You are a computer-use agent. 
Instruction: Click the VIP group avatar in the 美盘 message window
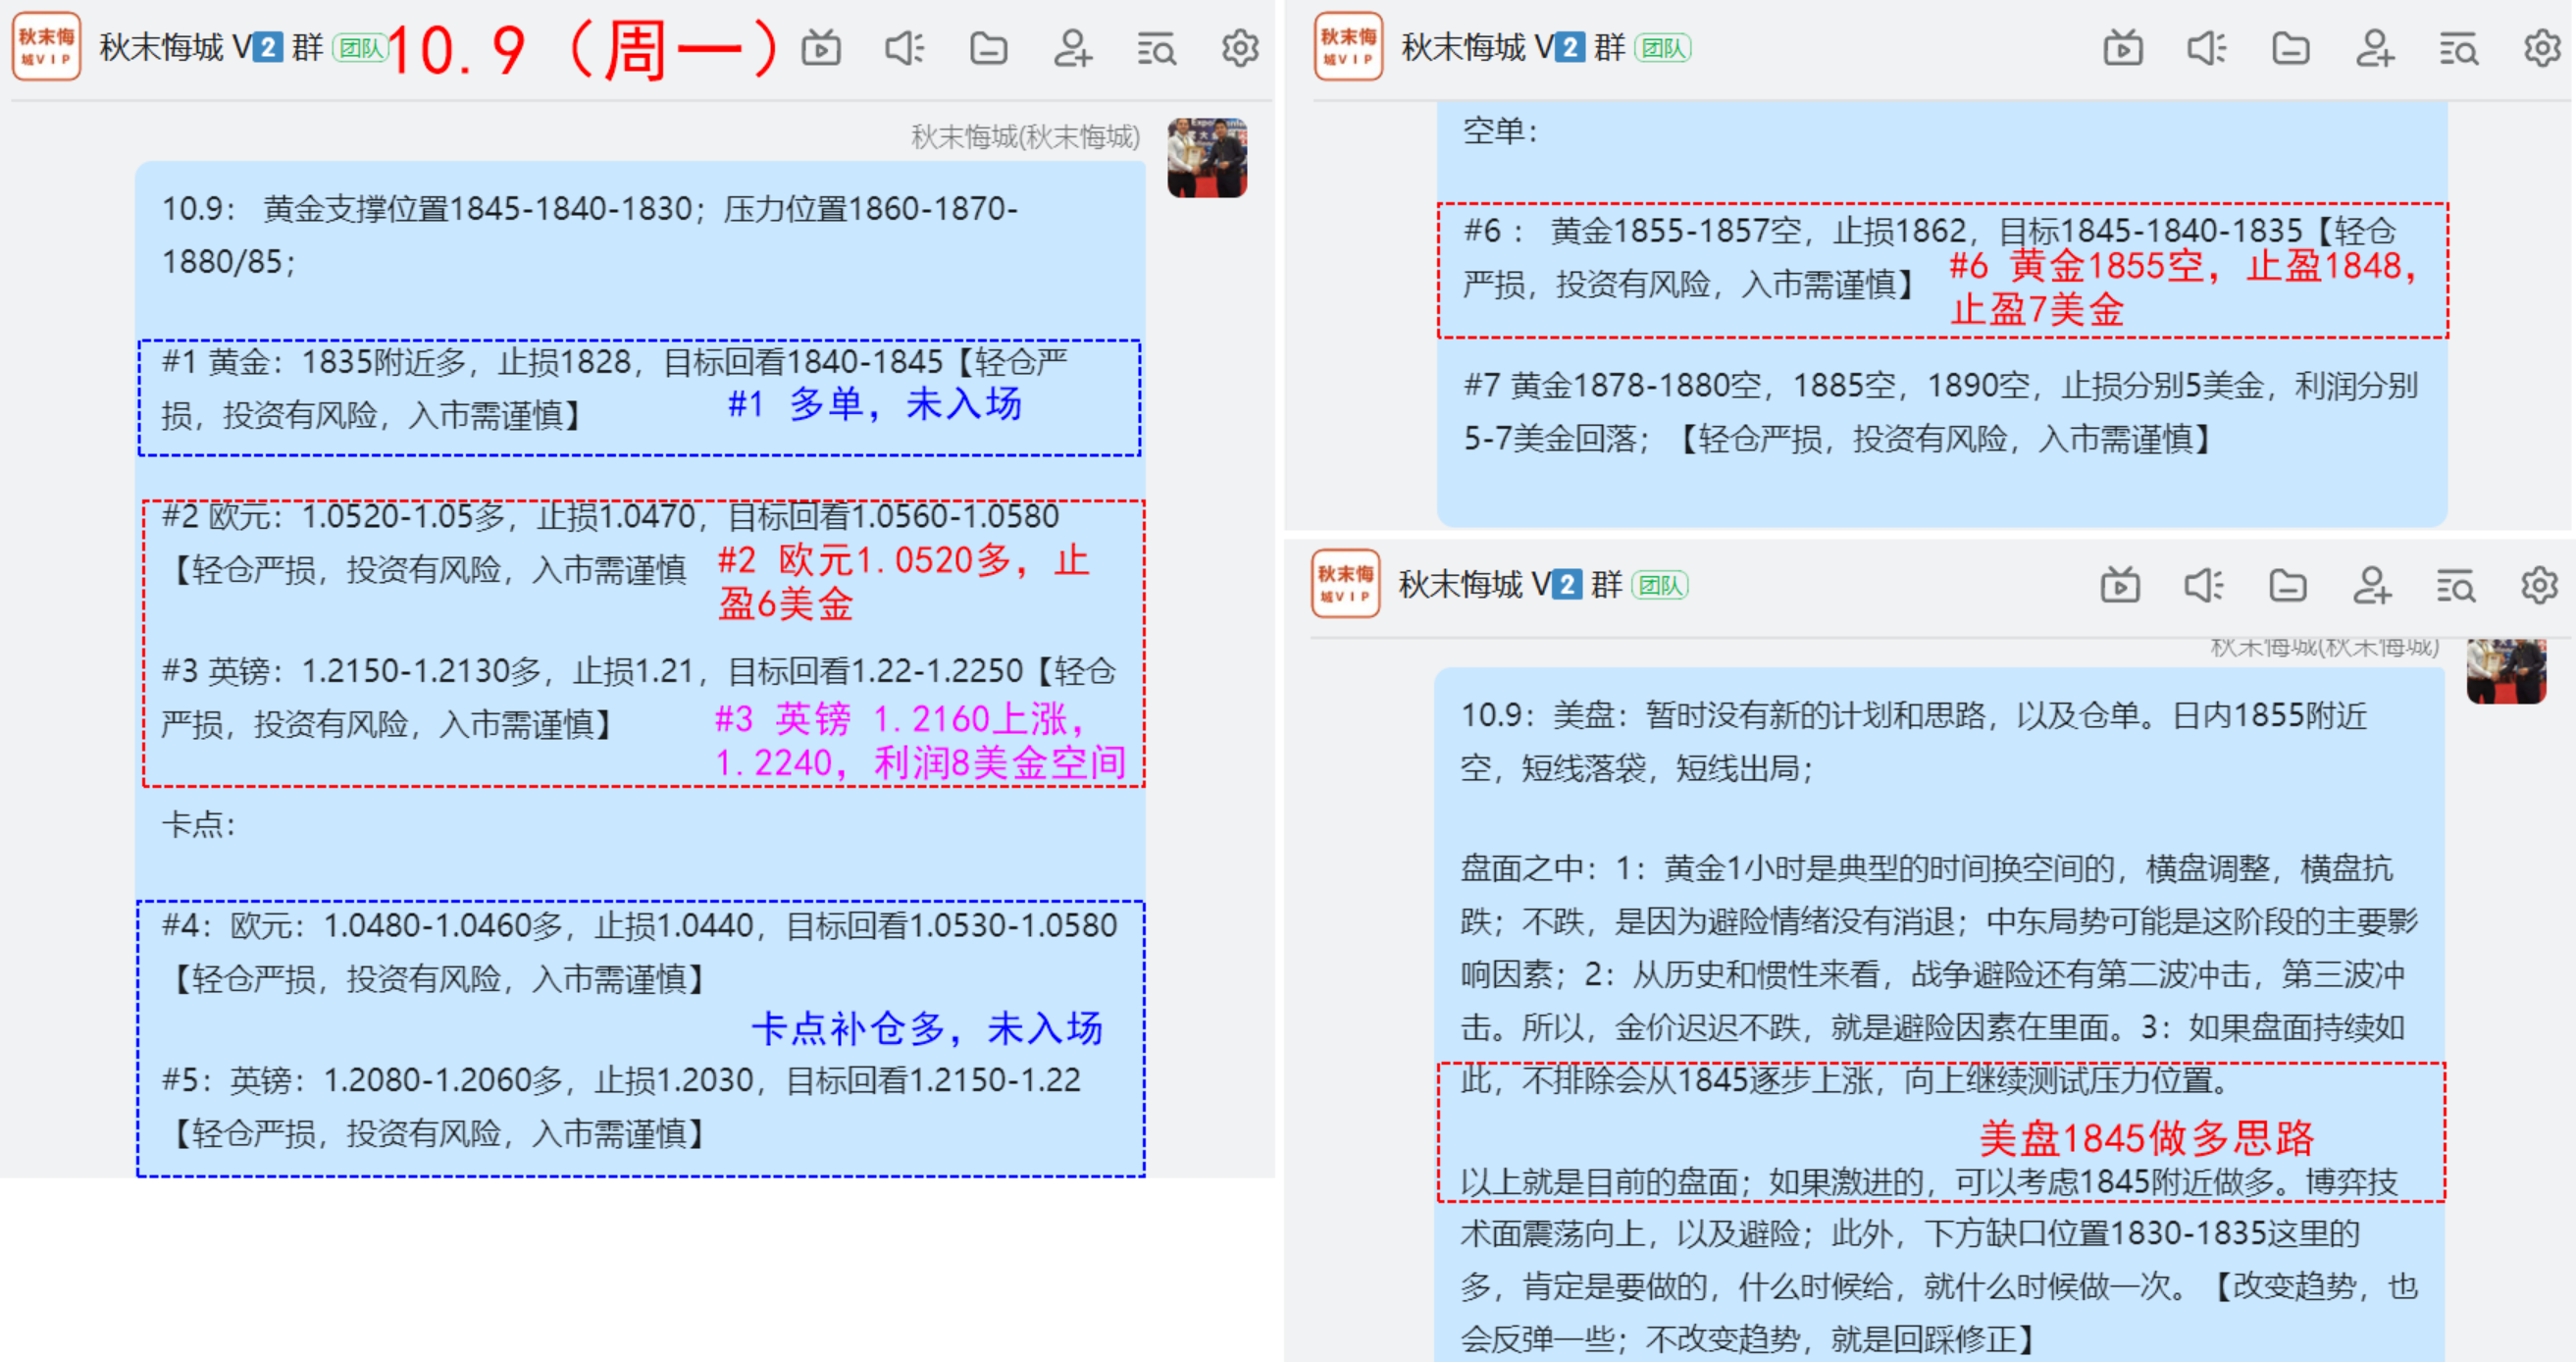[1345, 584]
